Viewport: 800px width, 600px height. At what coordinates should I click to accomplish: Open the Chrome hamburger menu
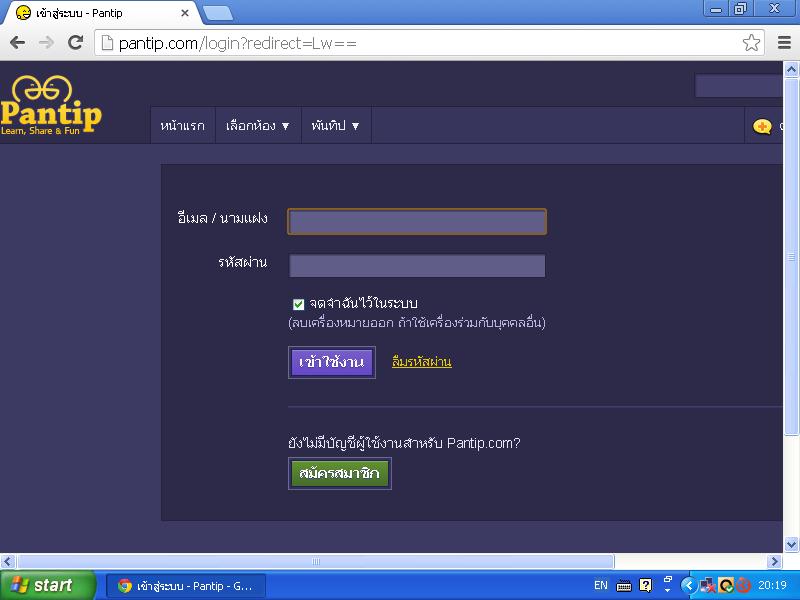coord(784,42)
